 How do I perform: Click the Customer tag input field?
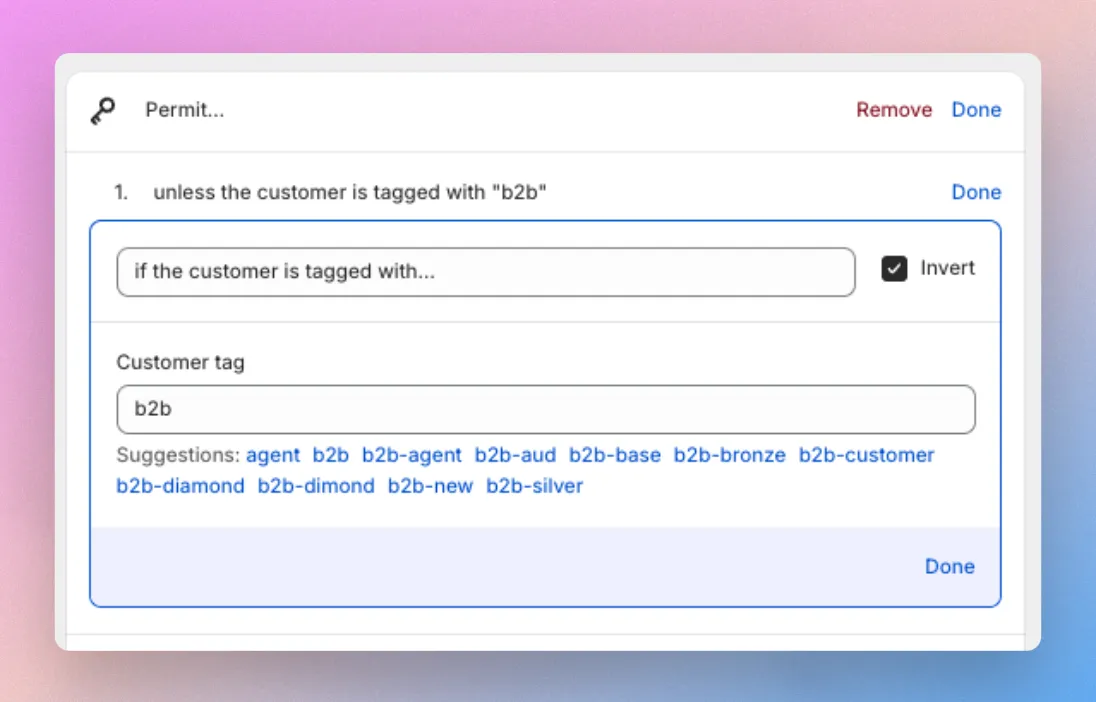546,409
